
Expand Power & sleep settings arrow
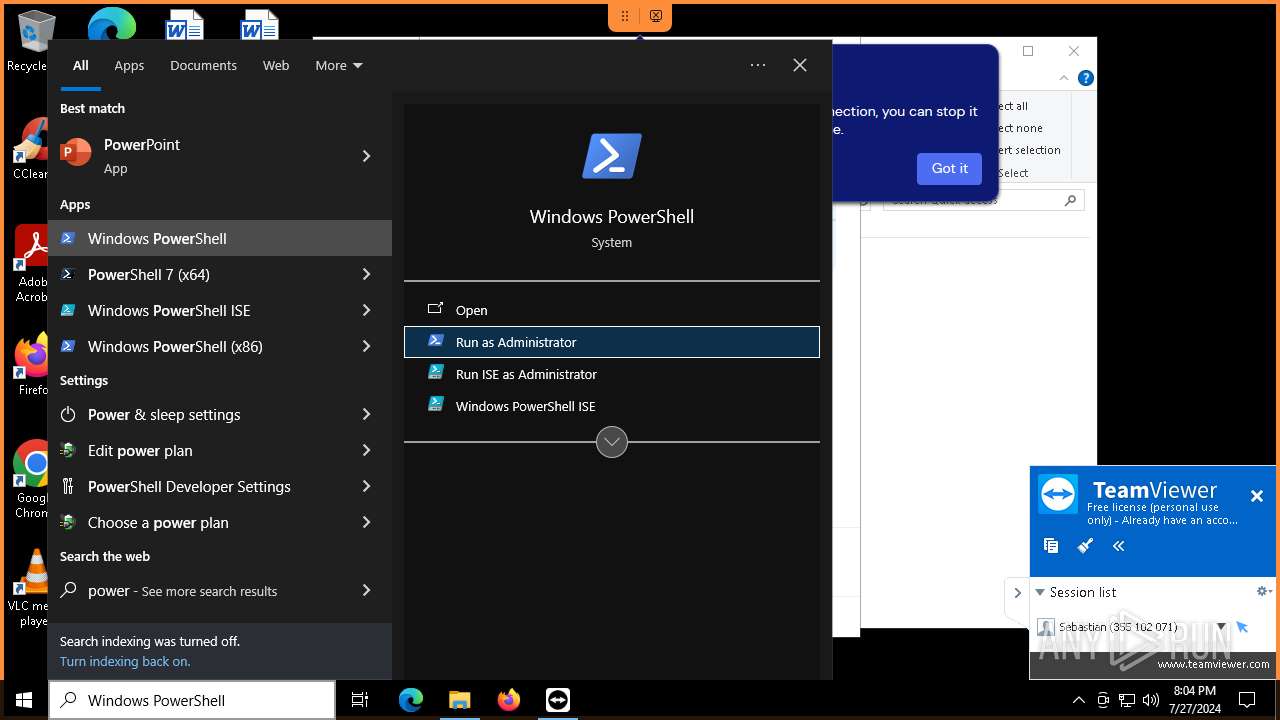click(366, 414)
